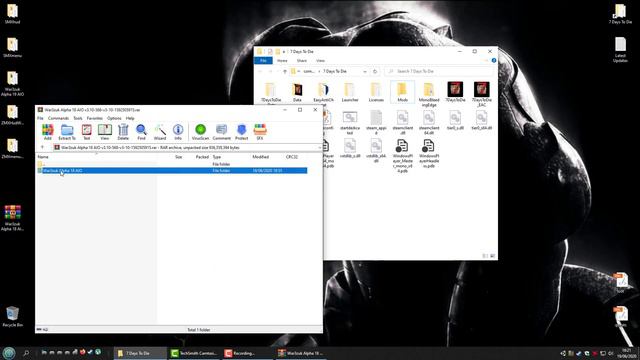Select the vstdlib_s64.dll file

376,151
